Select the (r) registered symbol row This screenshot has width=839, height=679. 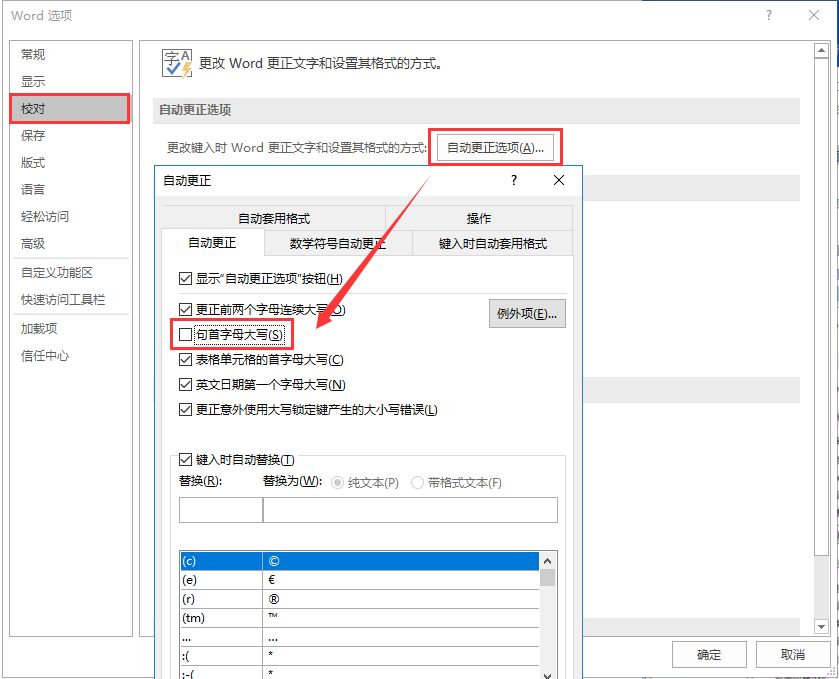(x=360, y=599)
